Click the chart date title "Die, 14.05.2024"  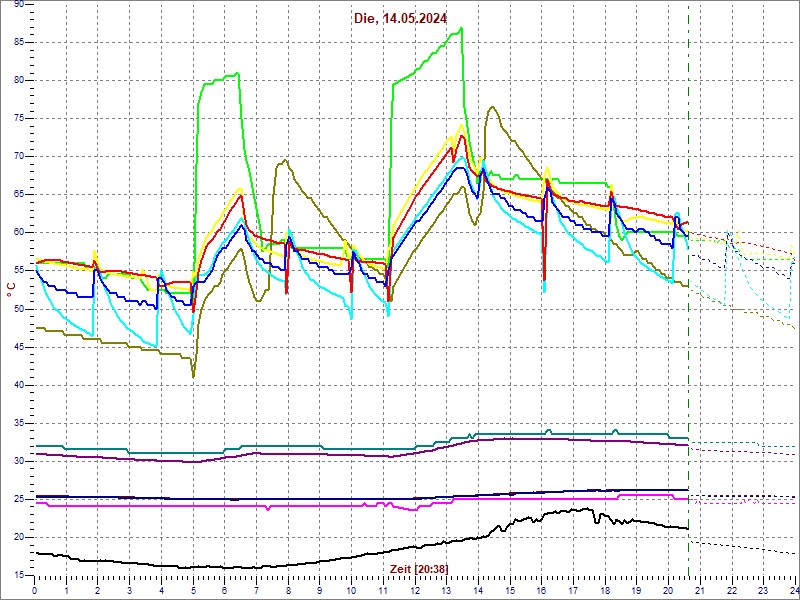[x=401, y=18]
